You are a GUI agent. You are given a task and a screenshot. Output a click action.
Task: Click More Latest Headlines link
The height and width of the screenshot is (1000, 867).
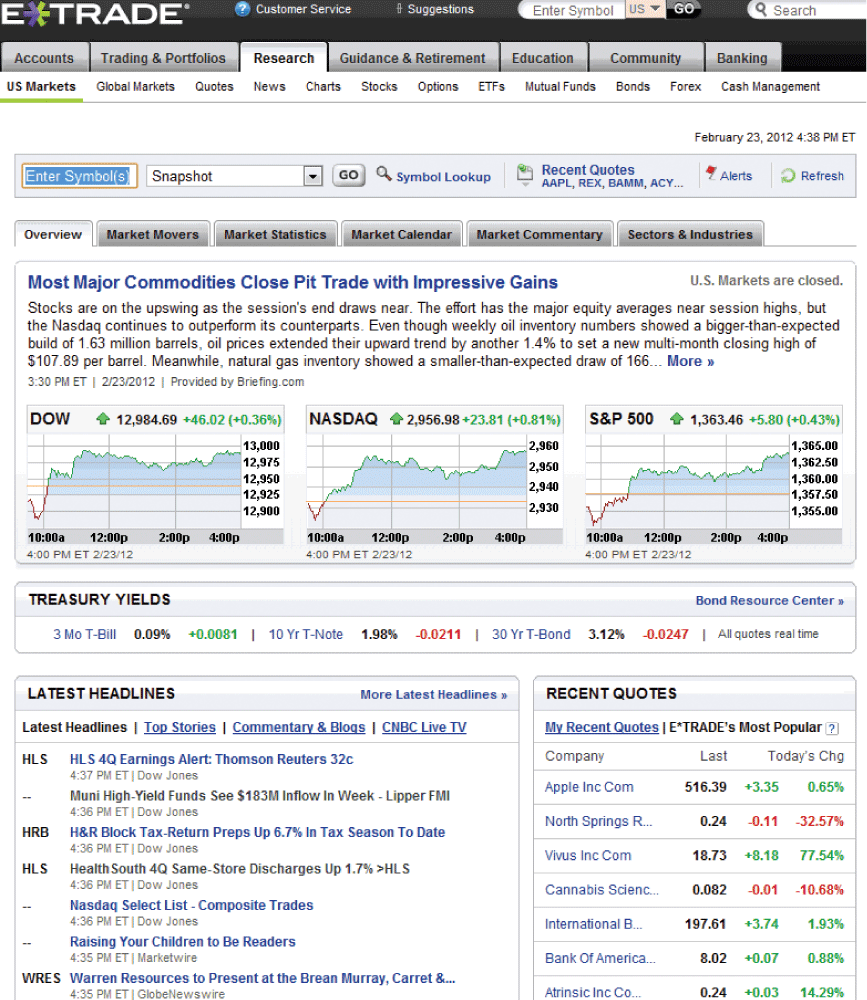pos(434,695)
